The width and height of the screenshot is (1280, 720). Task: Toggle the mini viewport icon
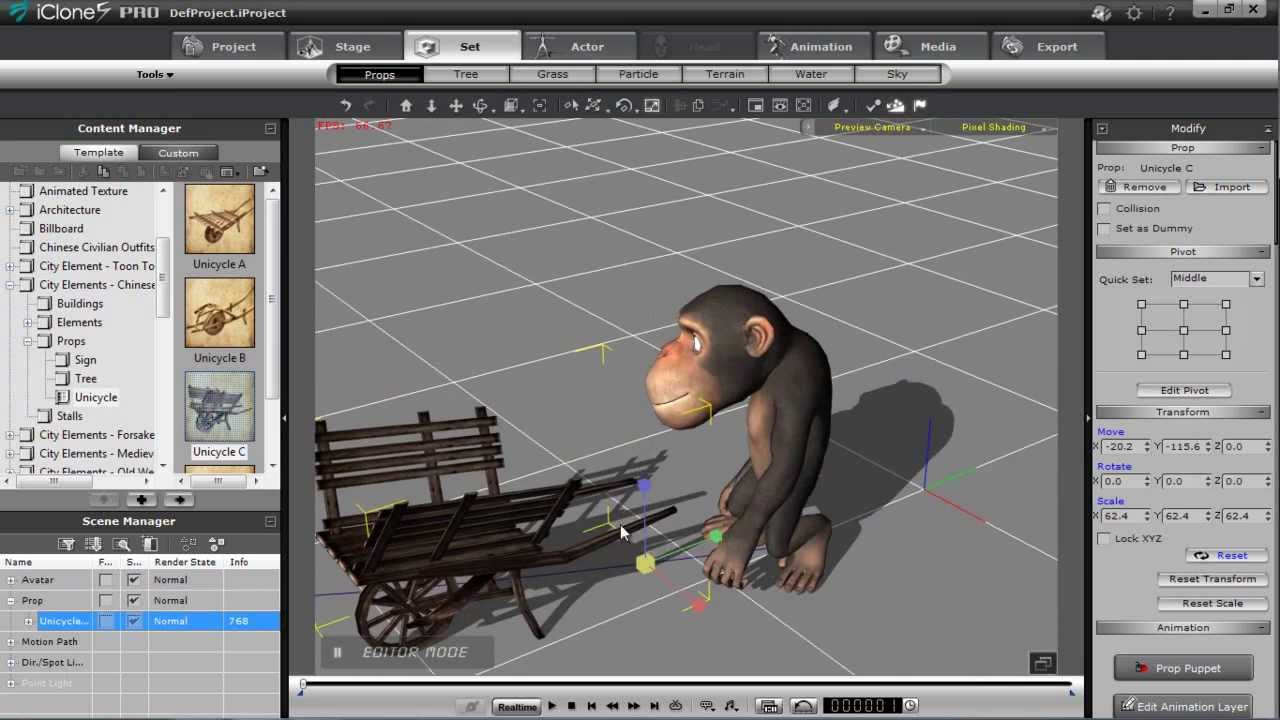pos(755,105)
